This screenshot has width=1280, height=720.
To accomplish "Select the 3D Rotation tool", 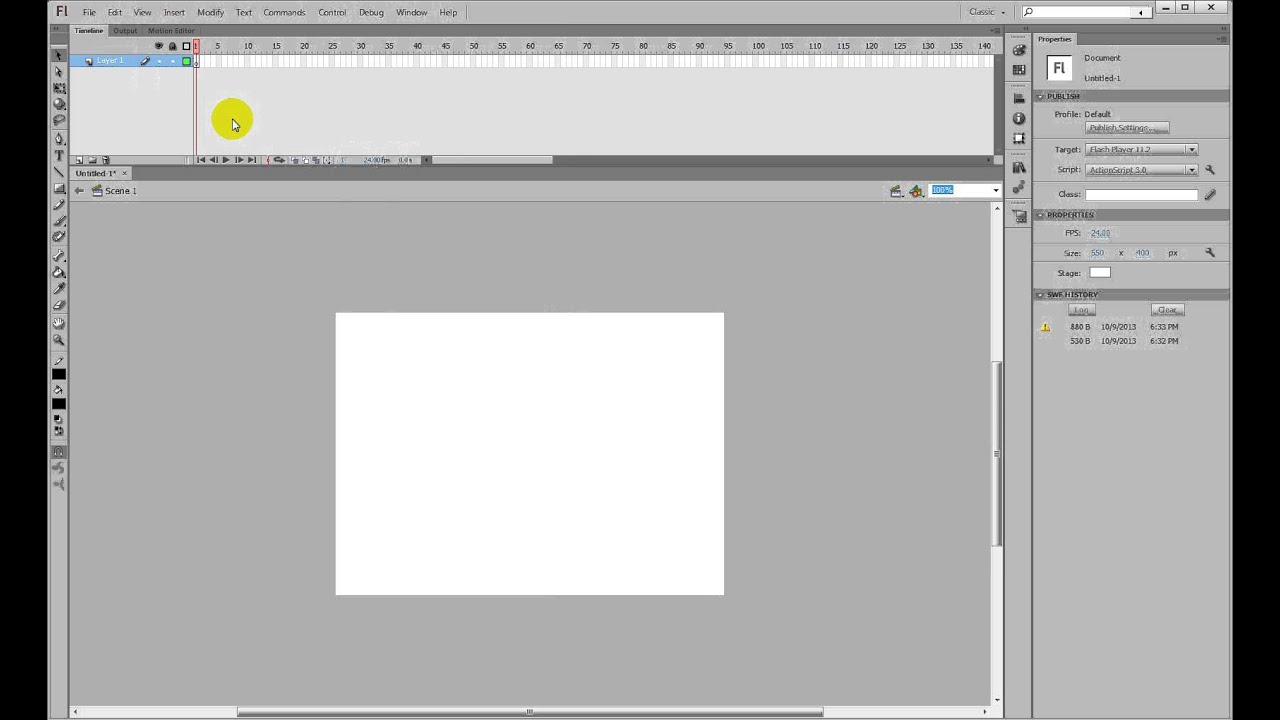I will (x=58, y=104).
